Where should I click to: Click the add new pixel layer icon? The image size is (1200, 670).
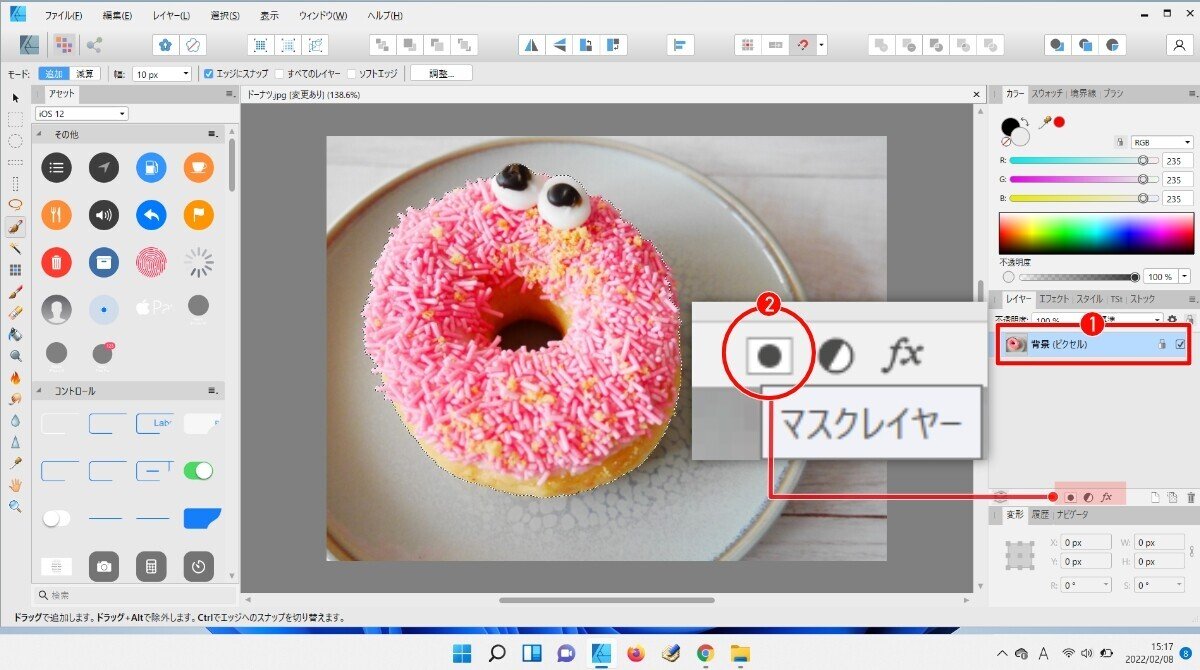1156,497
